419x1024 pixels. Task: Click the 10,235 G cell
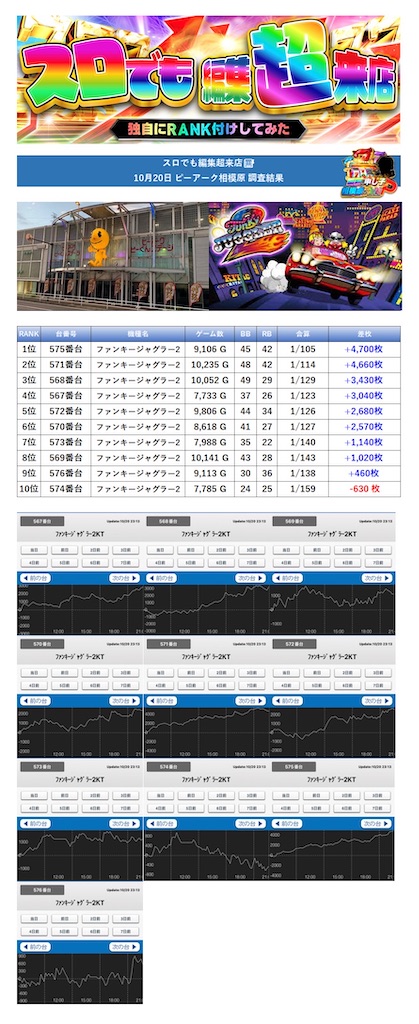click(x=210, y=364)
